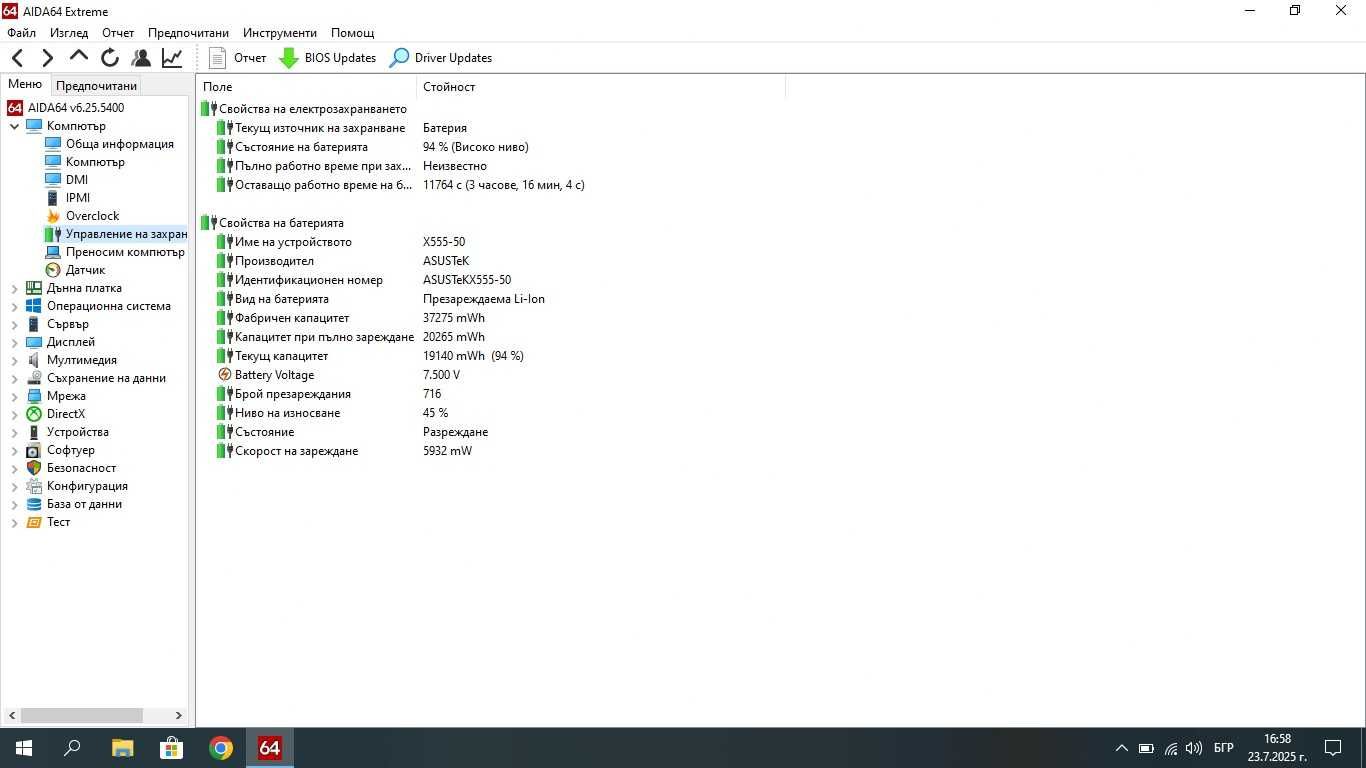Open the user profile toolbar icon

coord(141,58)
